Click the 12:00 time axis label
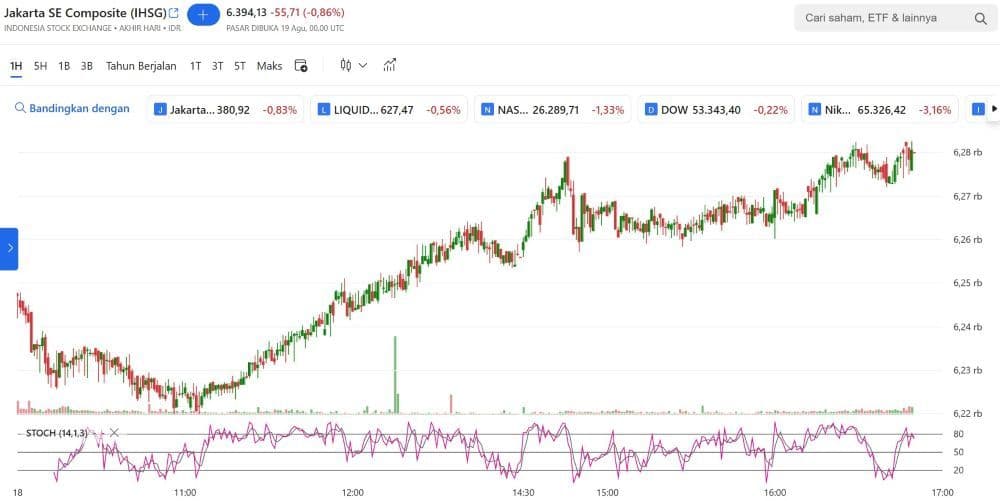 353,493
